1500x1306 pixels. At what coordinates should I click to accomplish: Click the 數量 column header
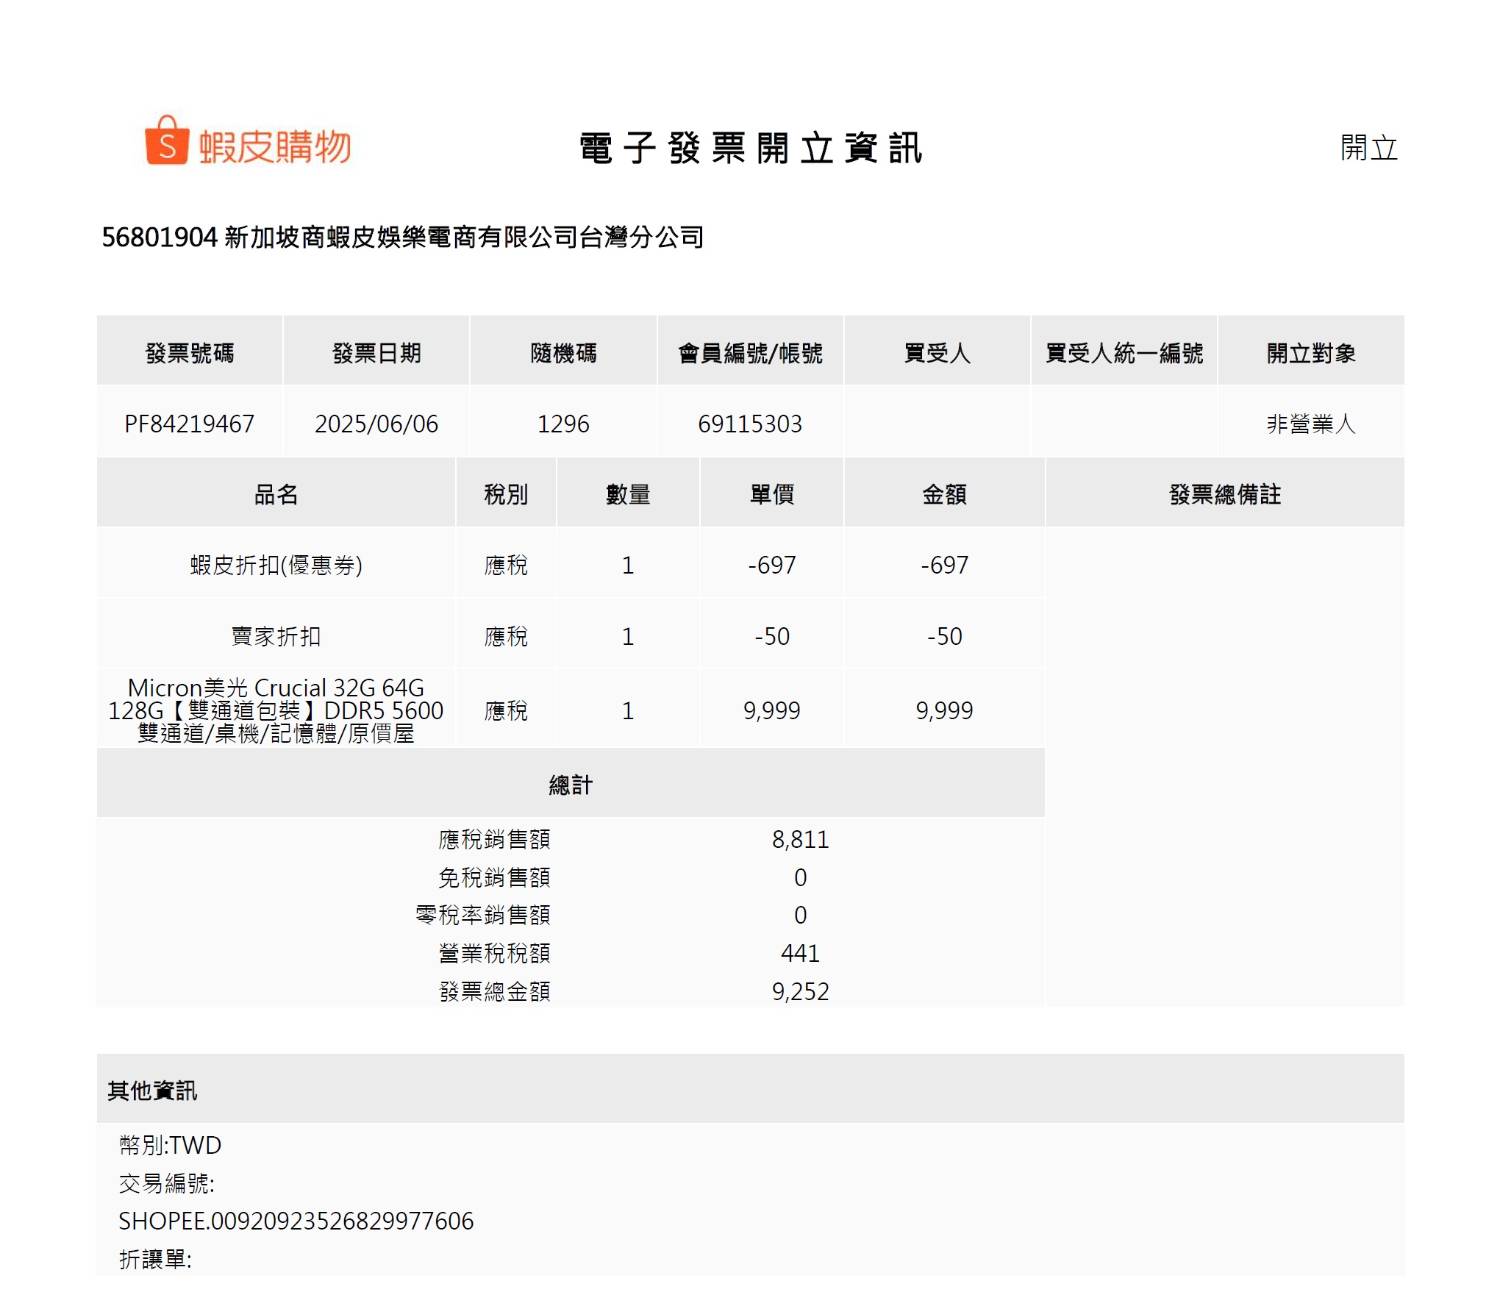pyautogui.click(x=628, y=494)
